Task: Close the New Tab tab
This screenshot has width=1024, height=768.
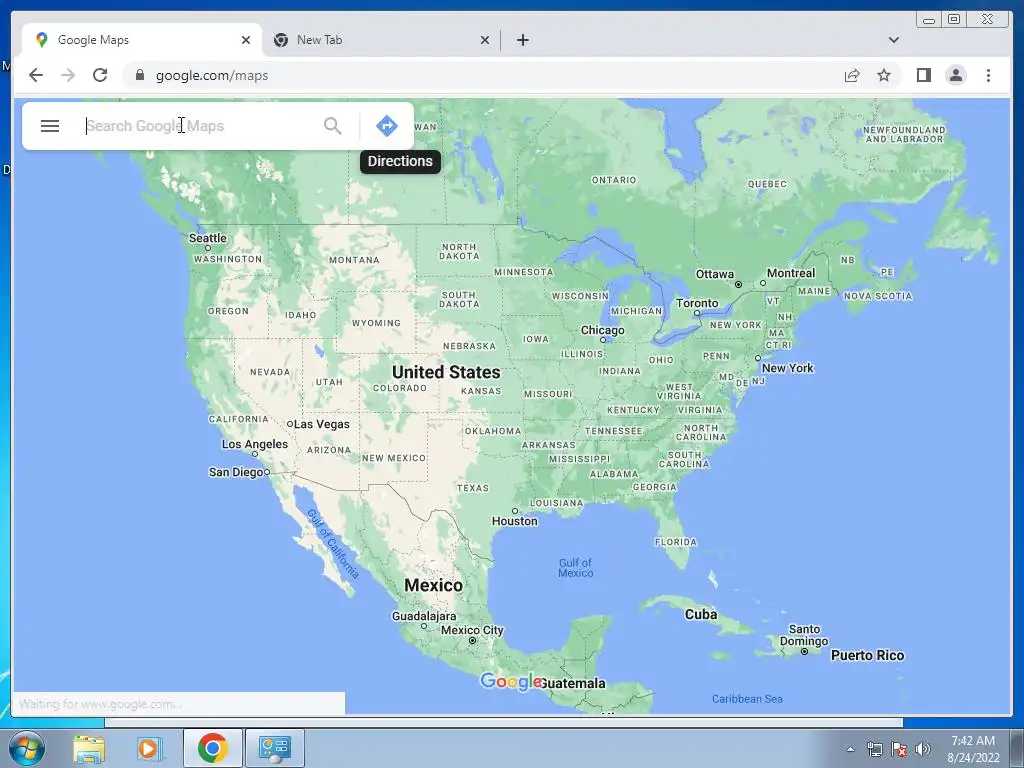Action: 485,40
